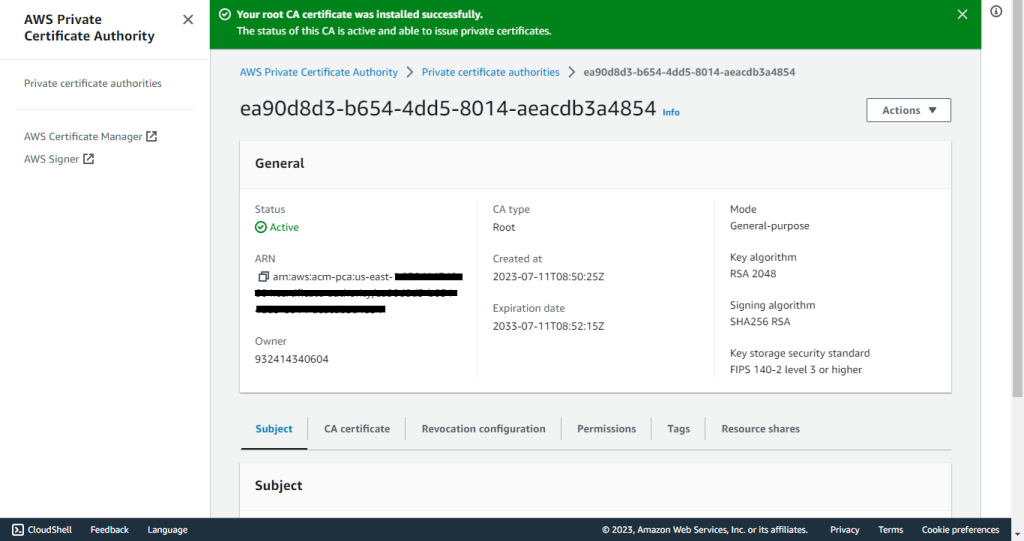Go to Private certificate authorities breadcrumb link
1024x541 pixels.
click(490, 72)
